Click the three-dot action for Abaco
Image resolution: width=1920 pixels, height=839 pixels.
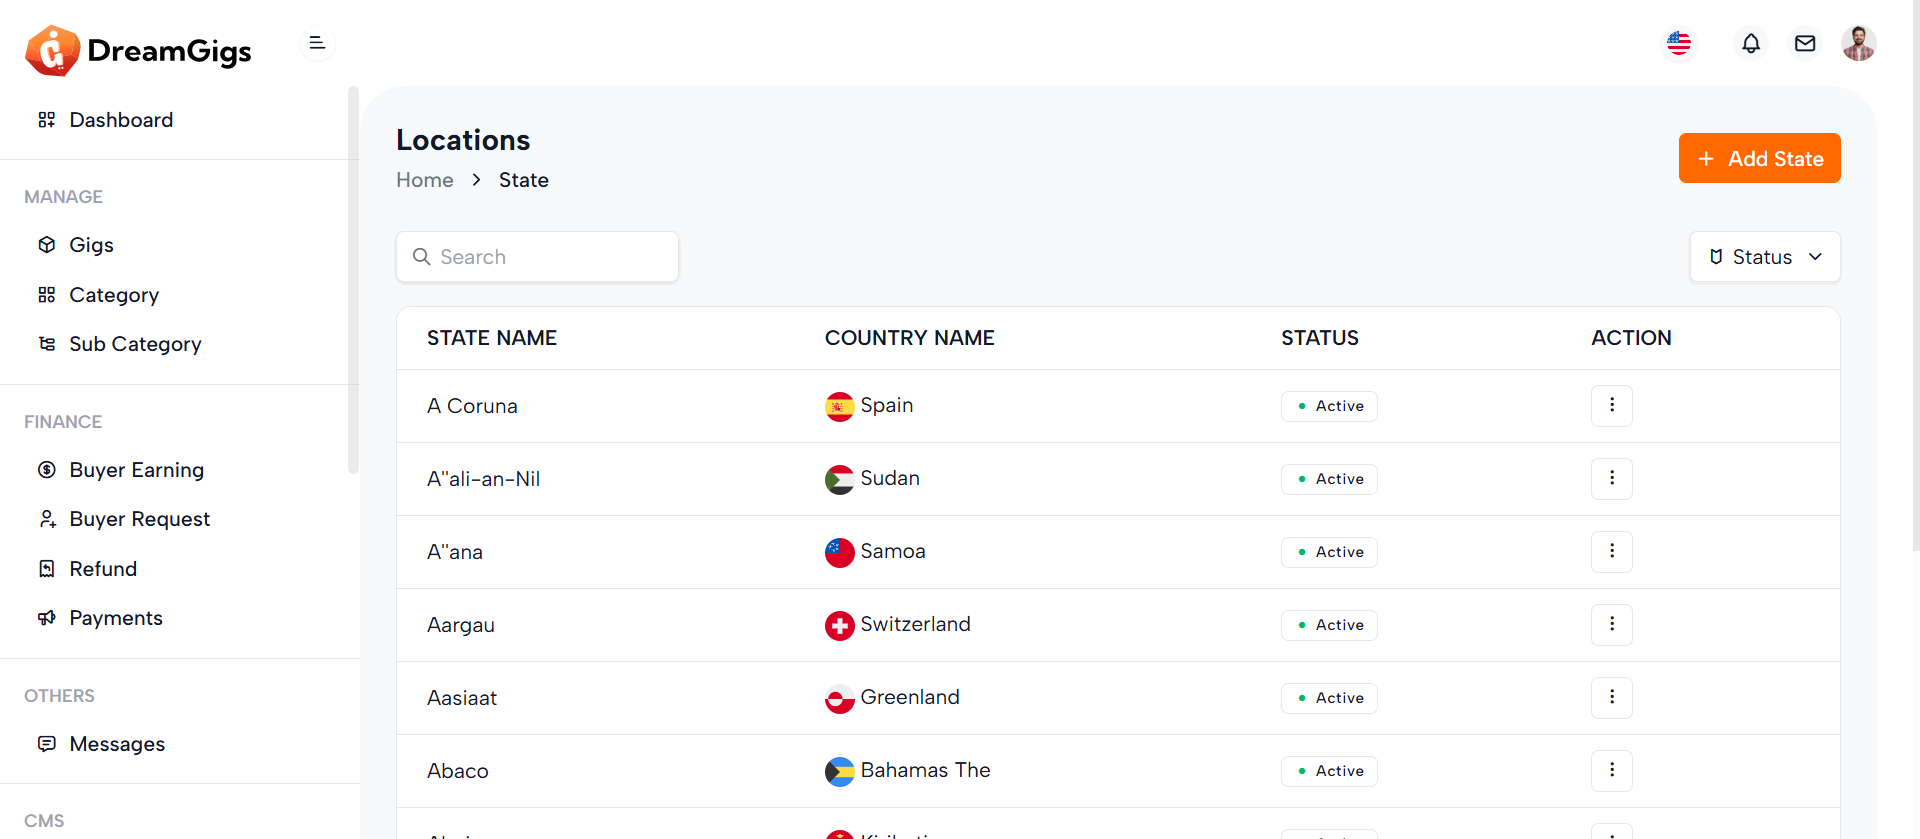1611,771
